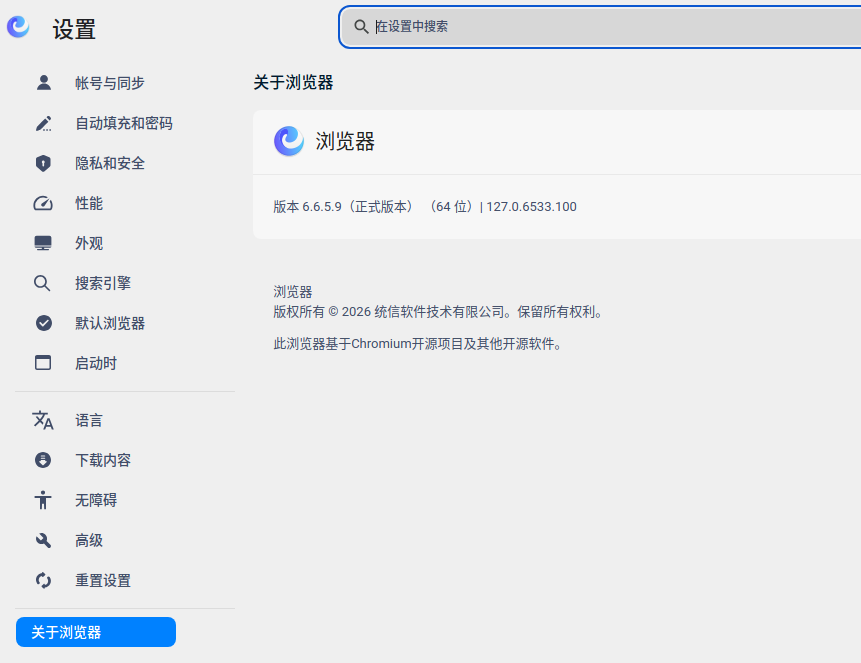Click the translate icon for language
The height and width of the screenshot is (663, 861).
43,420
